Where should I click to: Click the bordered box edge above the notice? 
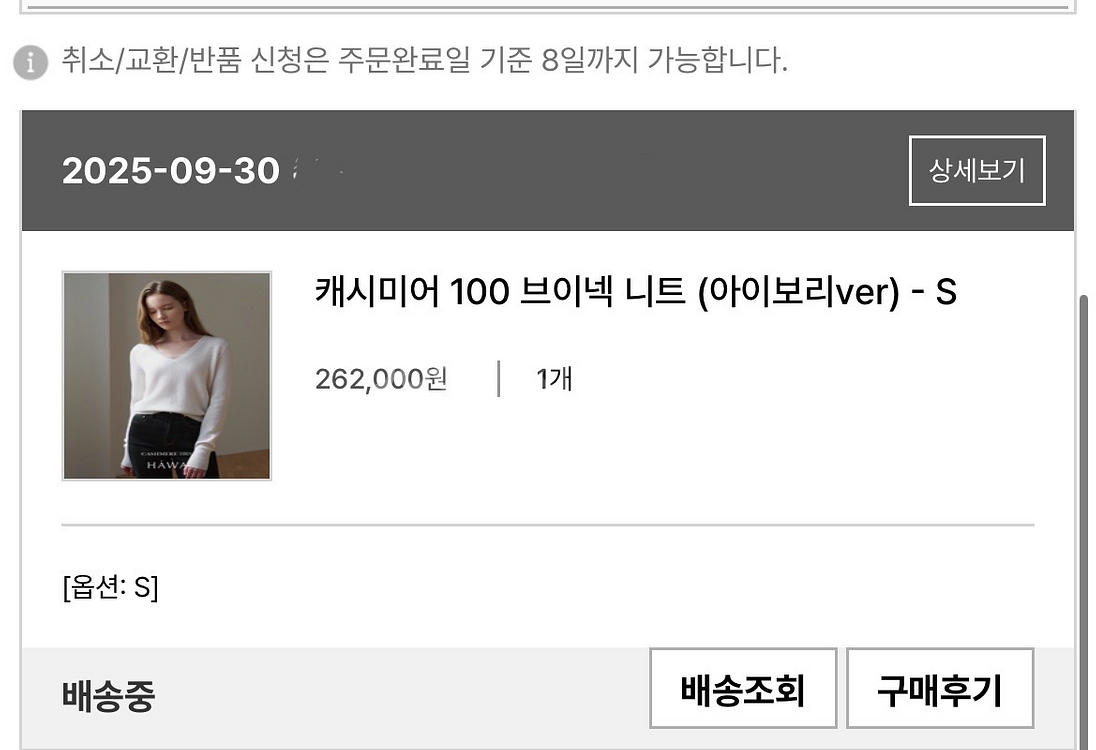(x=547, y=8)
